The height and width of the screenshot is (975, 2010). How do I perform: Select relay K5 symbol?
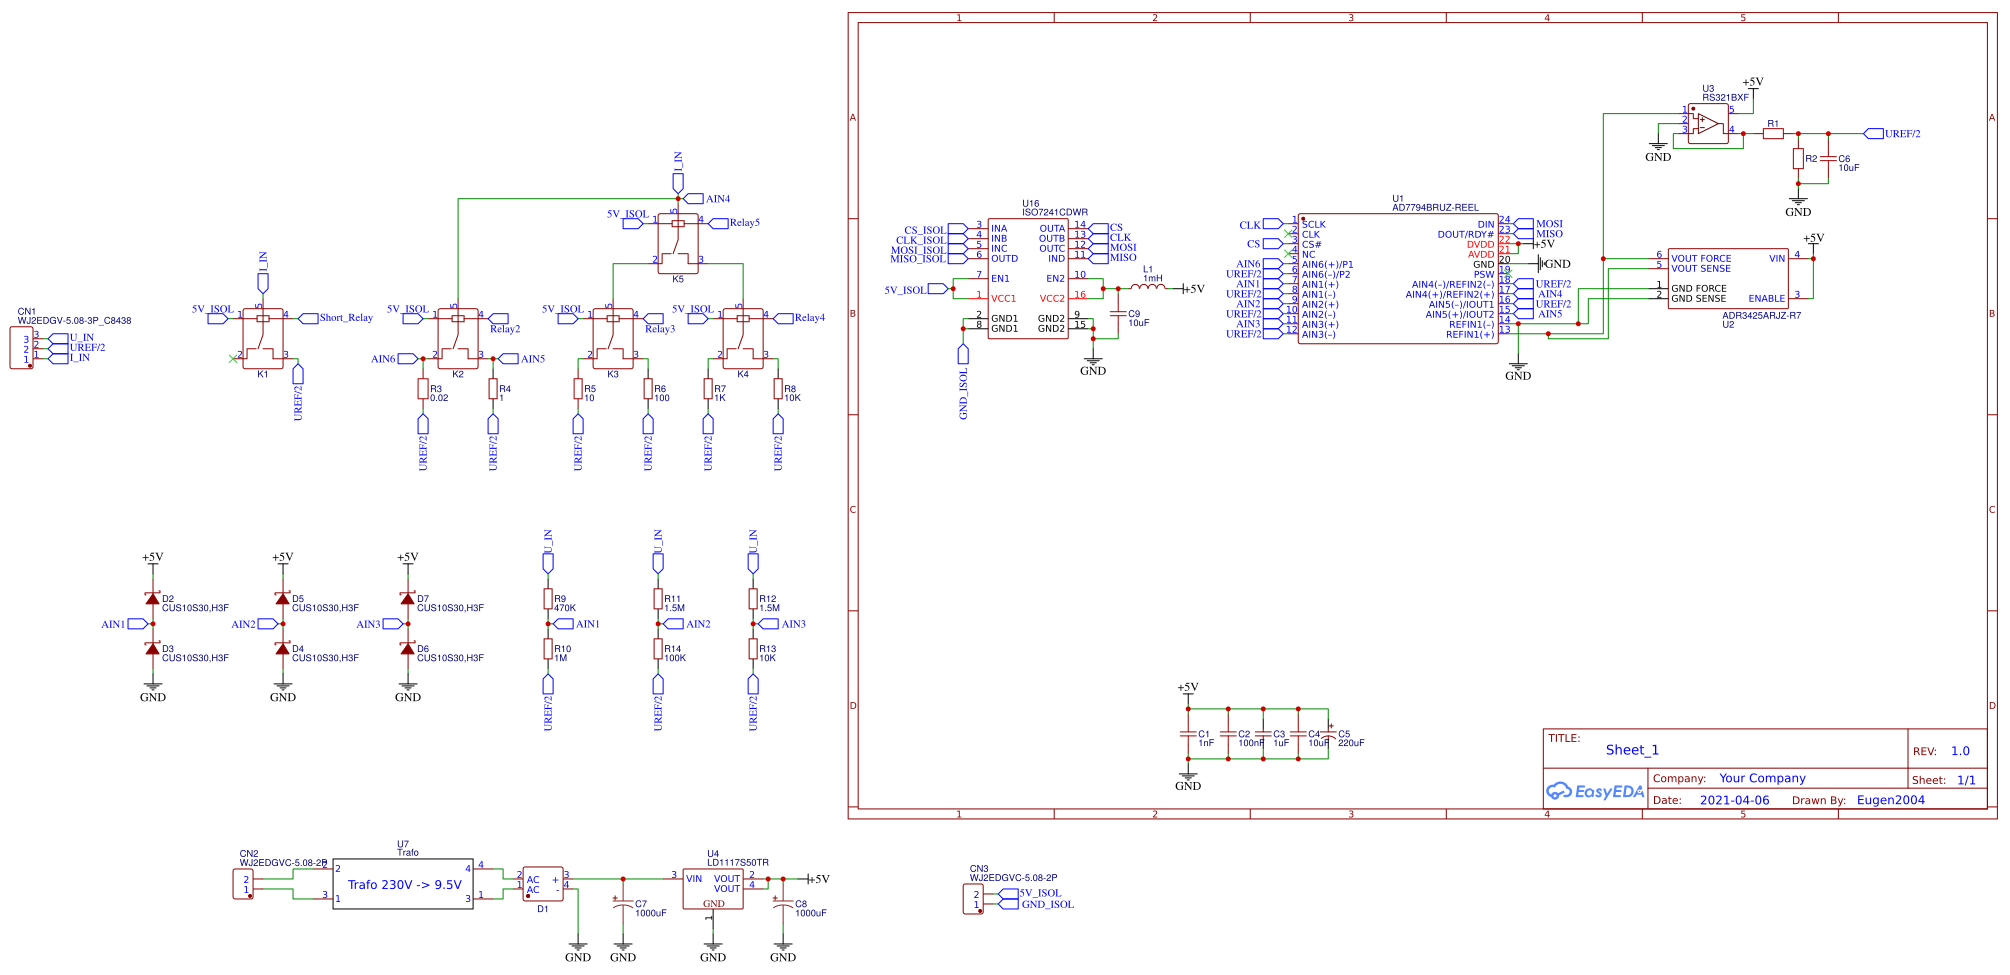point(678,245)
